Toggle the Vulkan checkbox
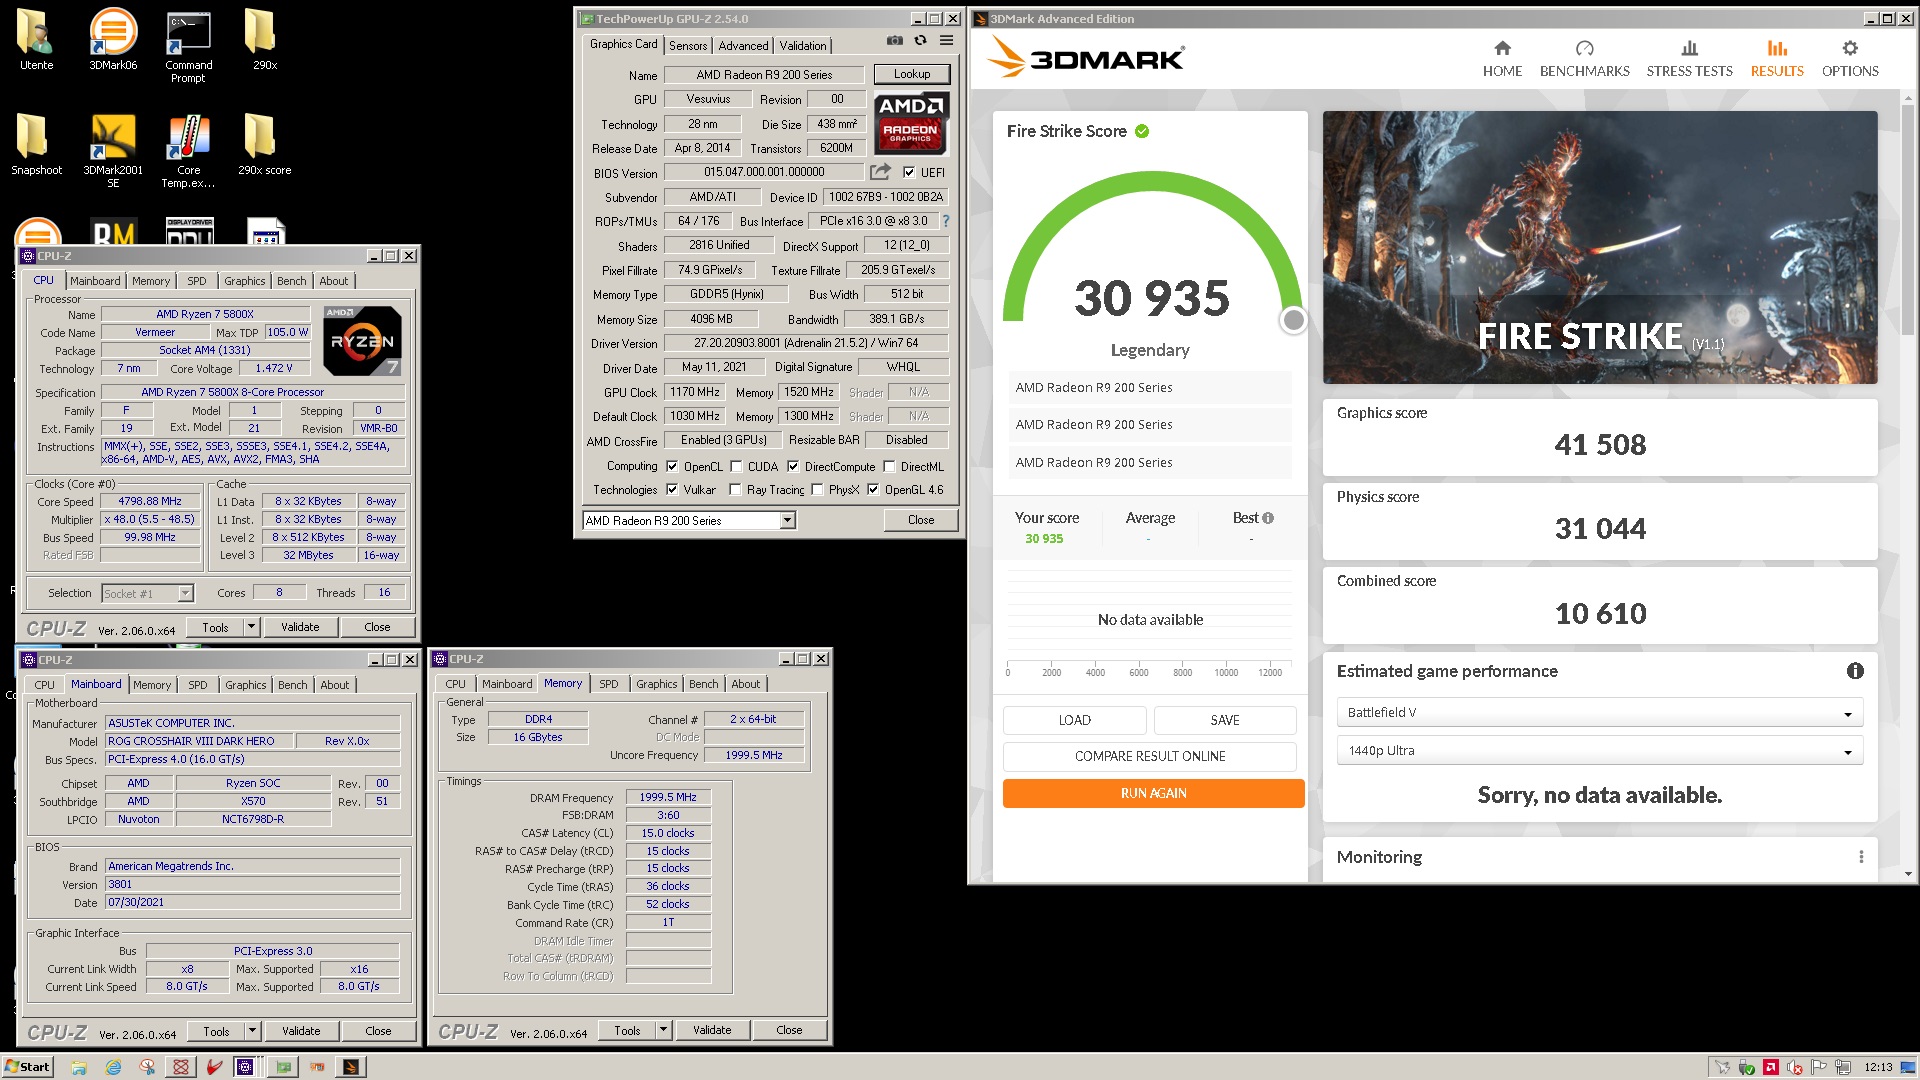 pyautogui.click(x=672, y=489)
